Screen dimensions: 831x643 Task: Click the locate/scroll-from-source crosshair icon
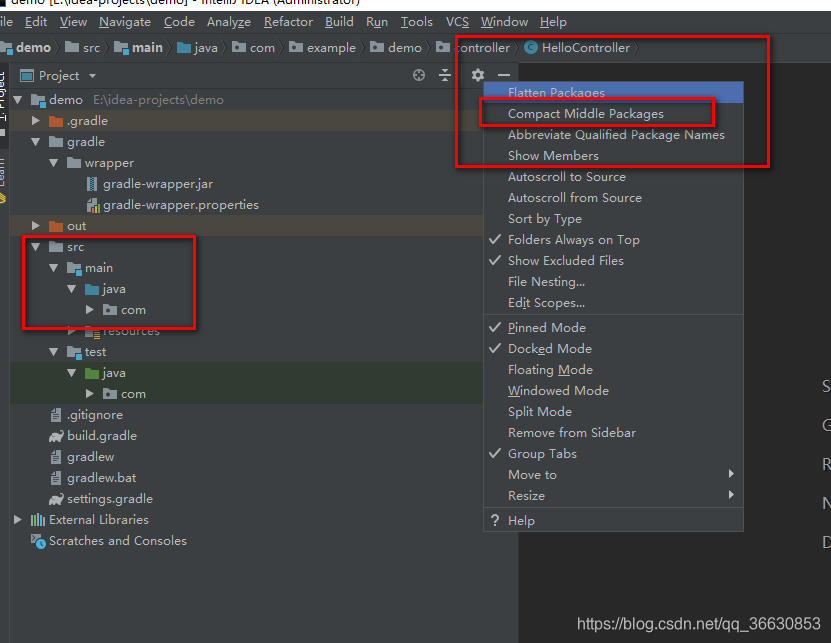[419, 75]
